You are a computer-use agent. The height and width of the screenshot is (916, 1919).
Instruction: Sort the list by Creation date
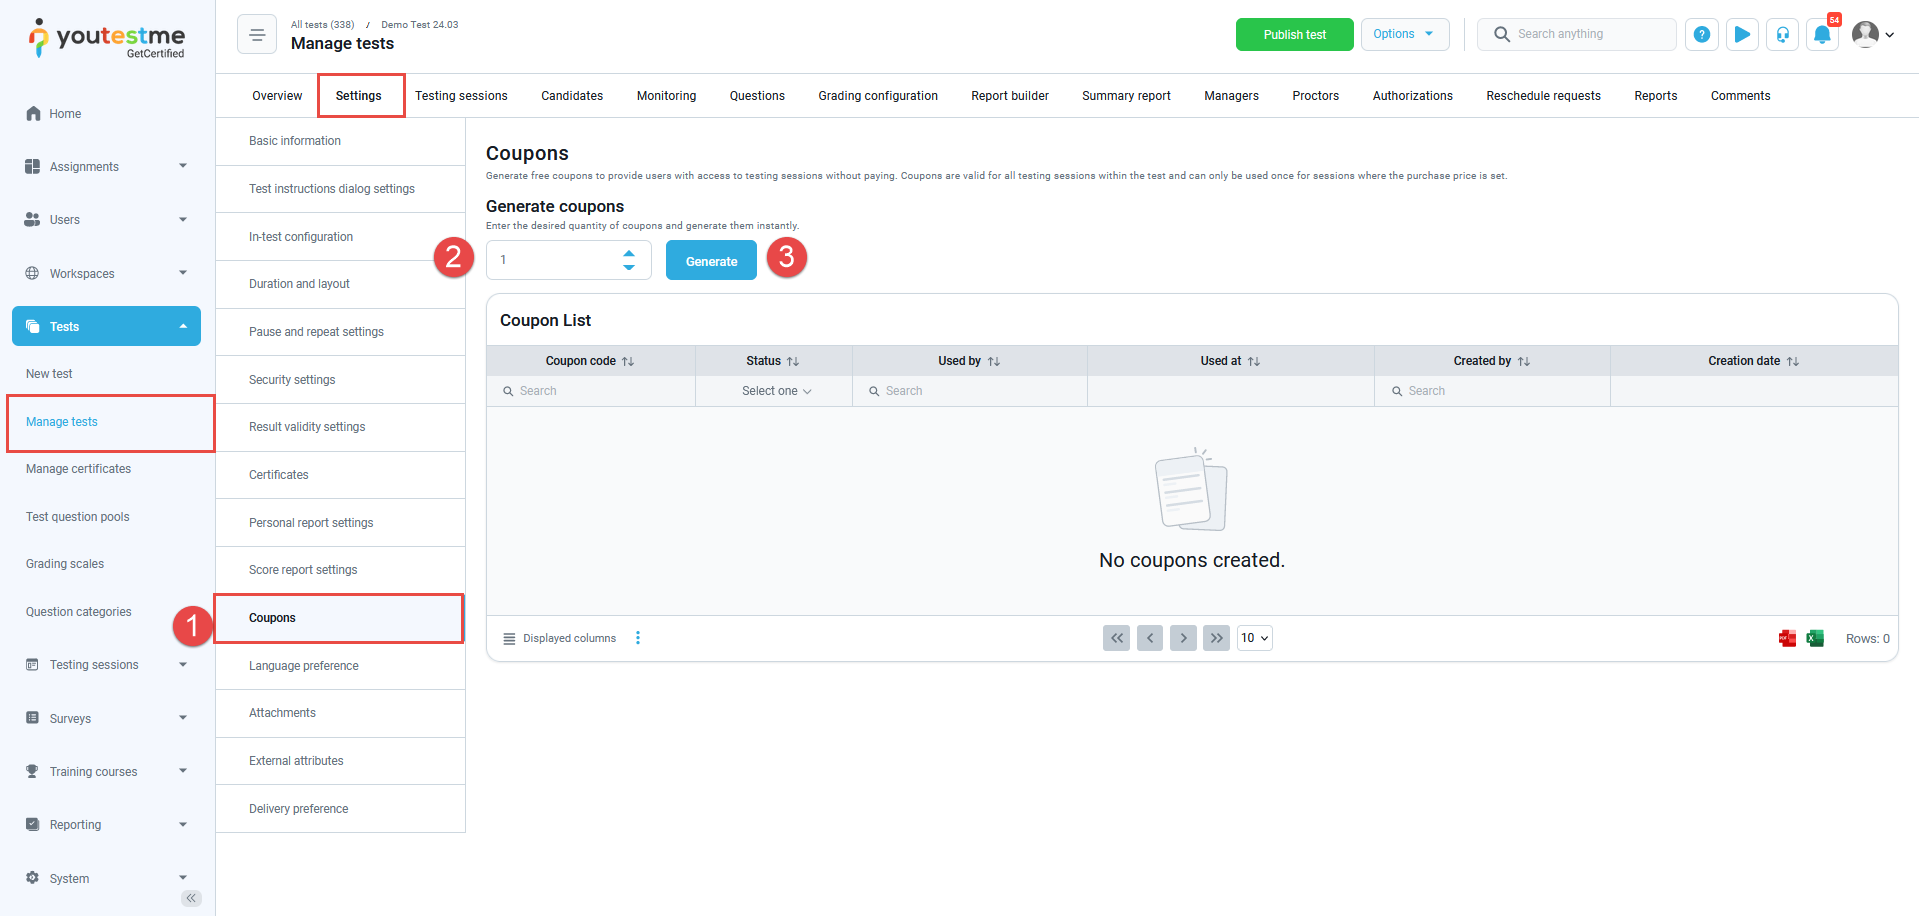pos(1793,362)
